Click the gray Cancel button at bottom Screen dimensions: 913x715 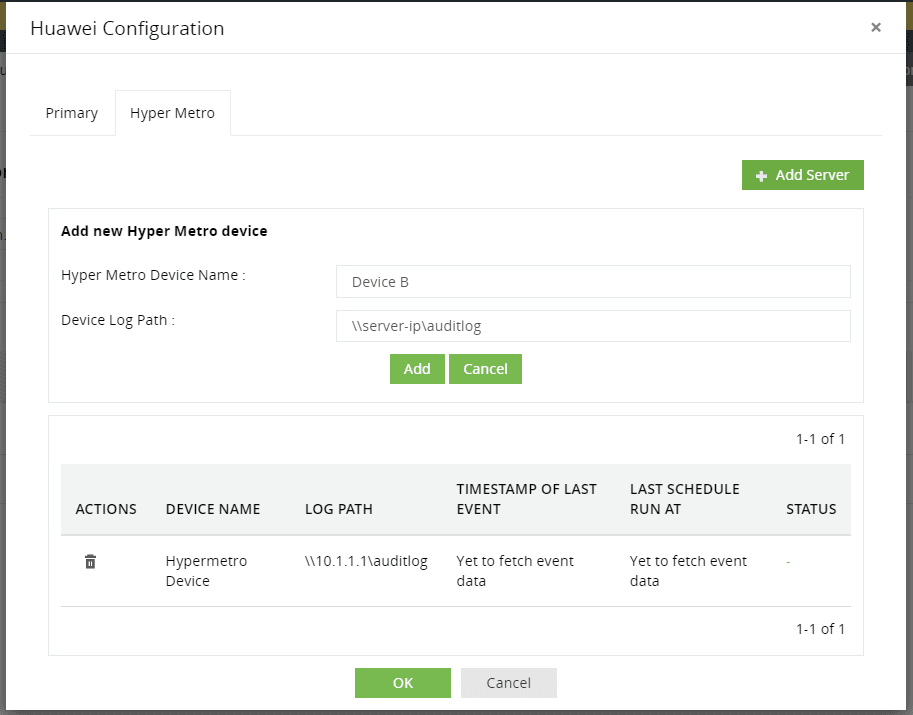(508, 683)
